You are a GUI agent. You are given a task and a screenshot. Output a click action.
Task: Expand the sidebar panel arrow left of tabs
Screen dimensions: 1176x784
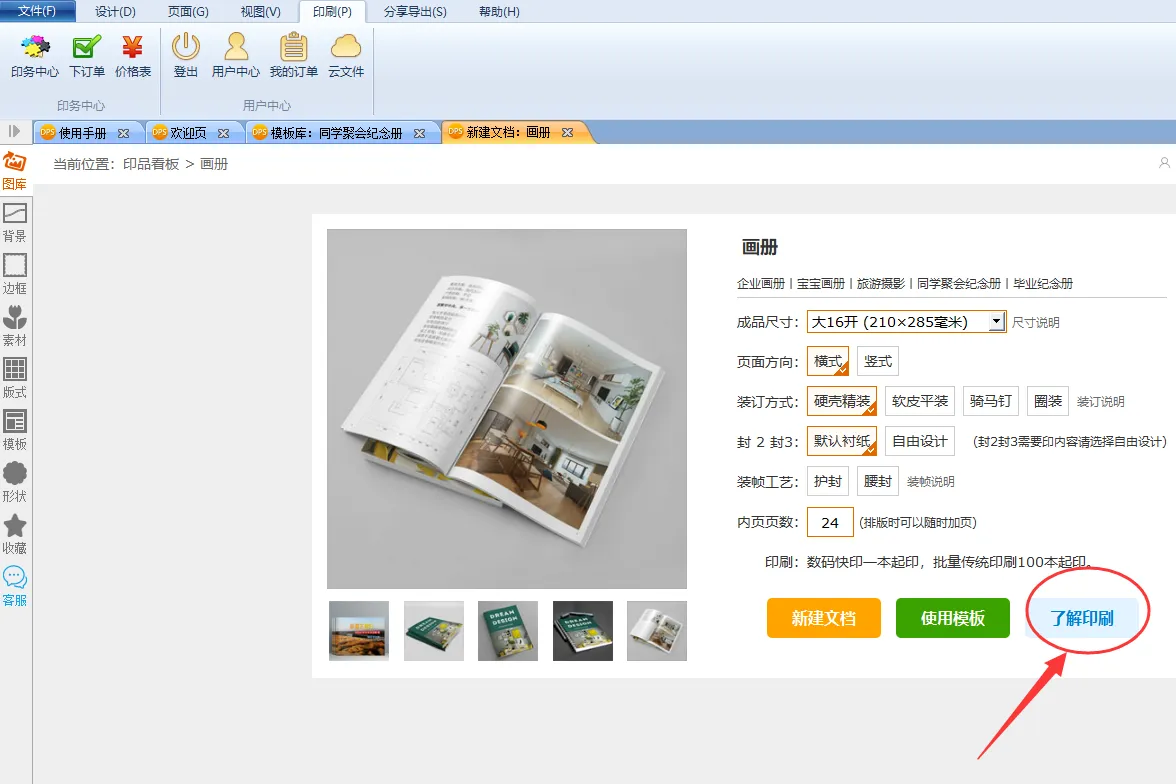click(15, 131)
